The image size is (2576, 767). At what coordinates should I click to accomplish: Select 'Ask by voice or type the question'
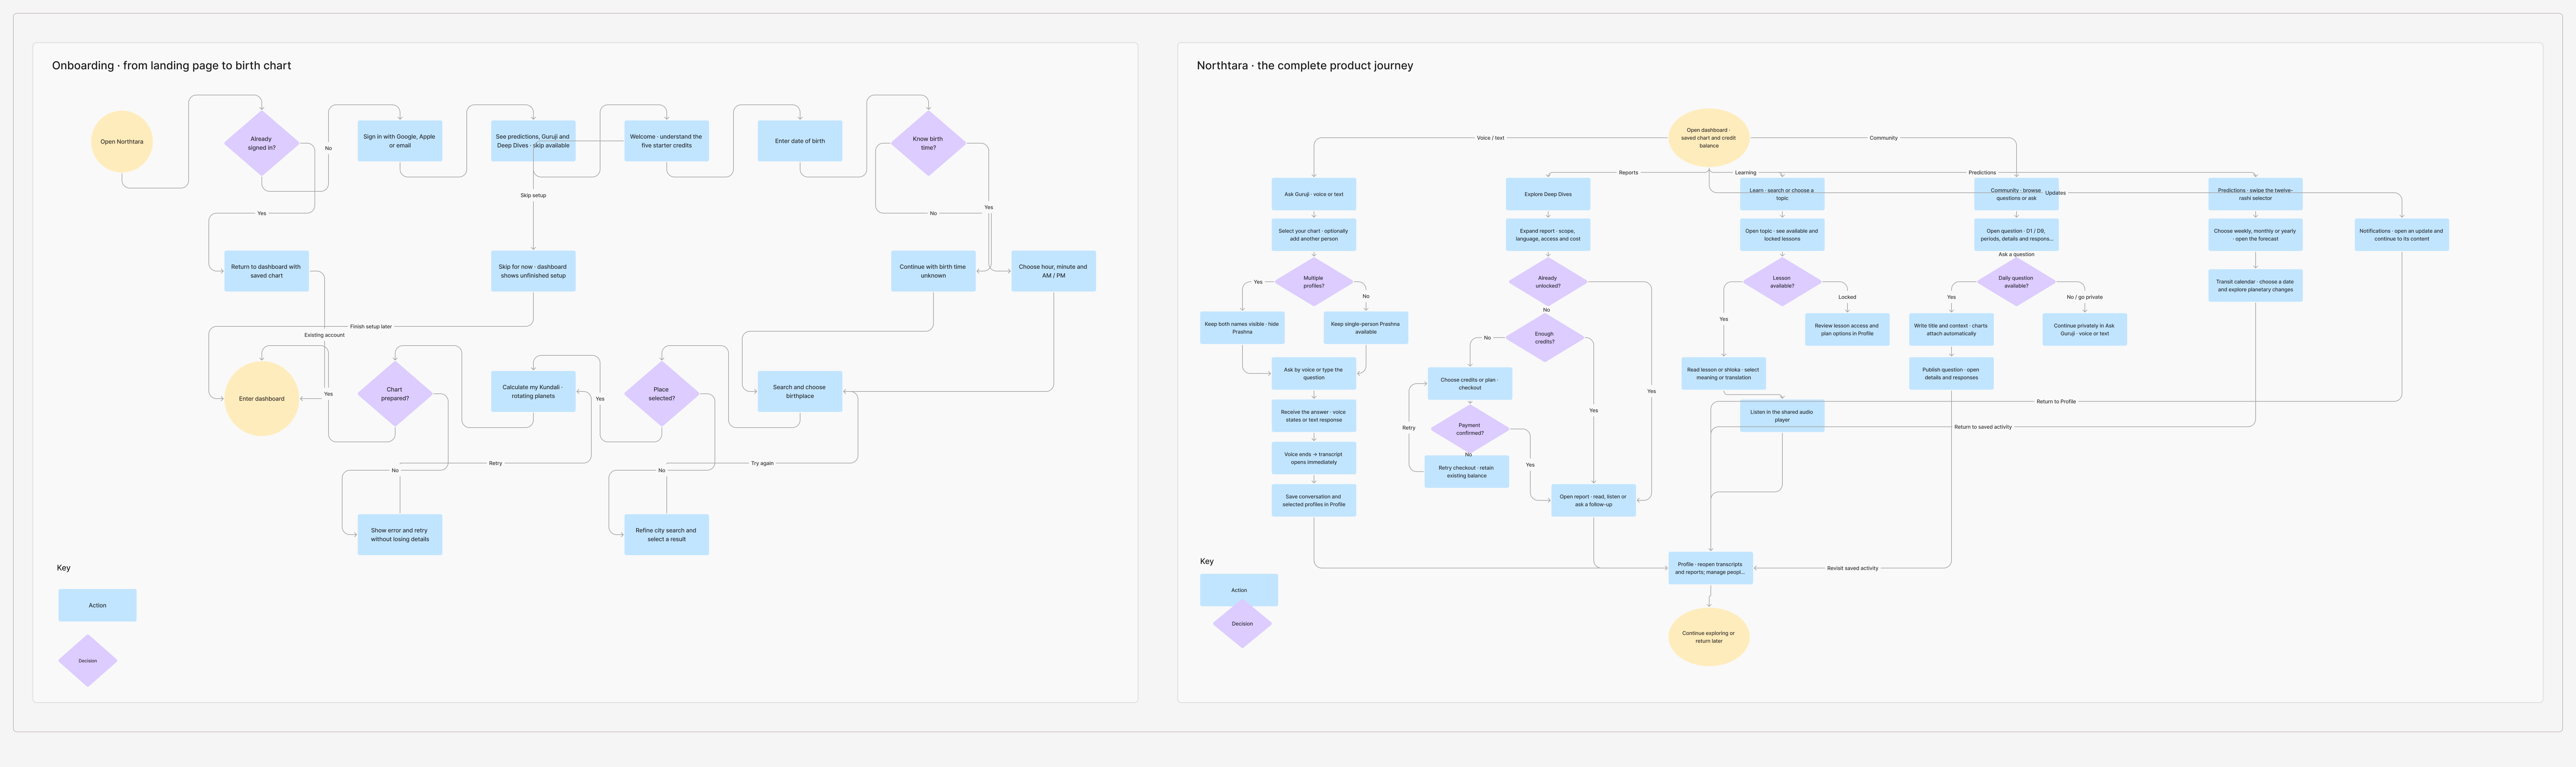pos(1314,374)
